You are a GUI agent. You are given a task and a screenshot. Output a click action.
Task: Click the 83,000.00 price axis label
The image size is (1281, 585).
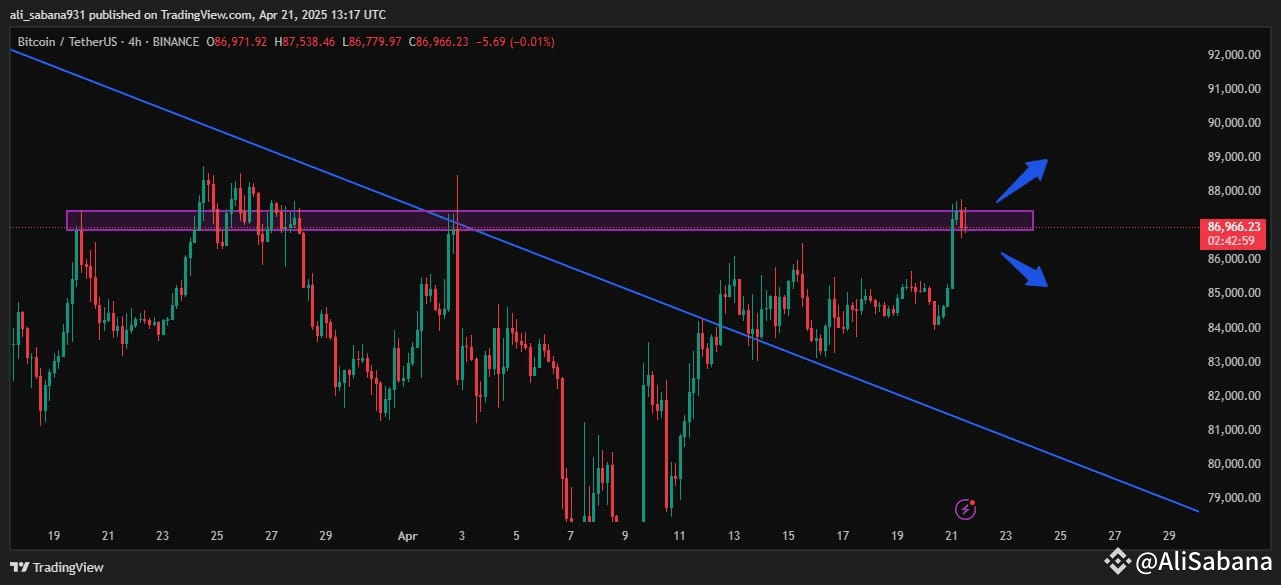pyautogui.click(x=1233, y=362)
